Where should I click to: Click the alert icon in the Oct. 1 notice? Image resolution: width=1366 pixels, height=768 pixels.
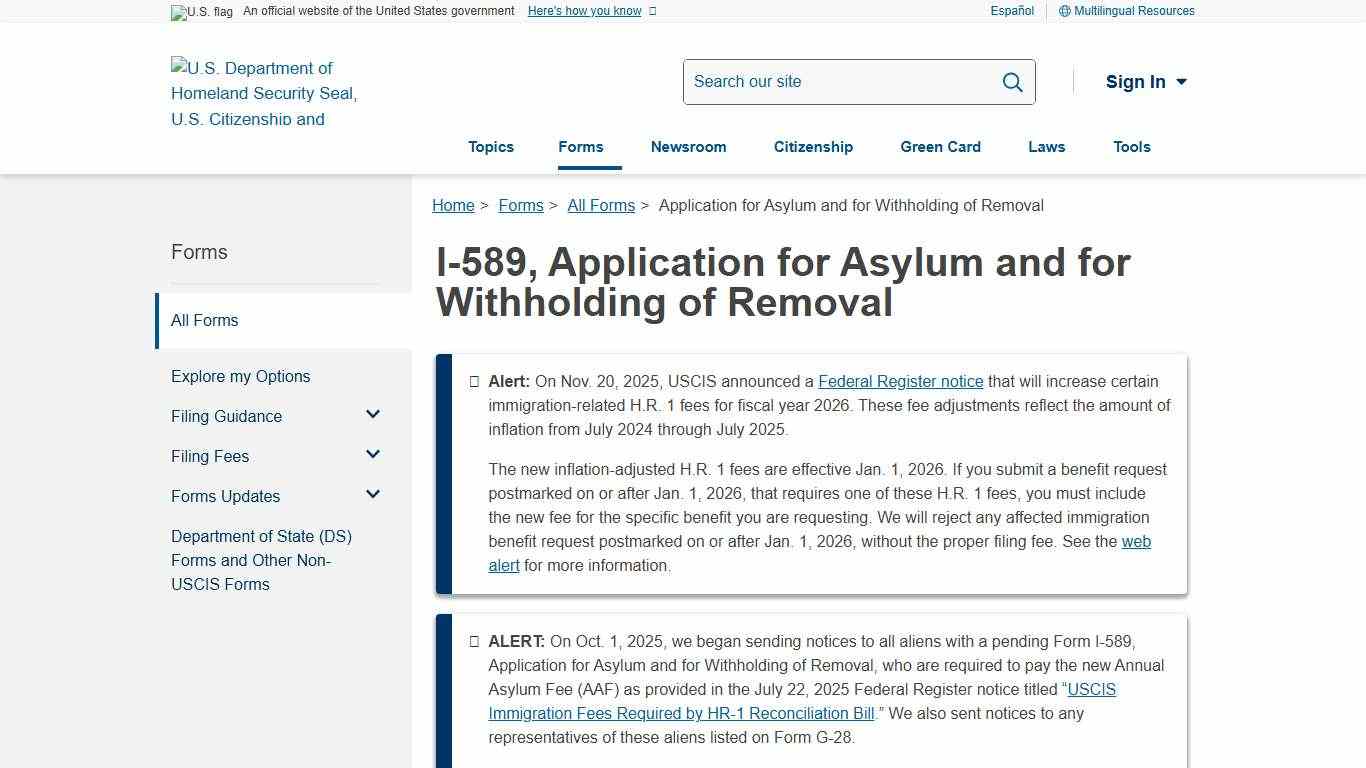click(x=474, y=641)
